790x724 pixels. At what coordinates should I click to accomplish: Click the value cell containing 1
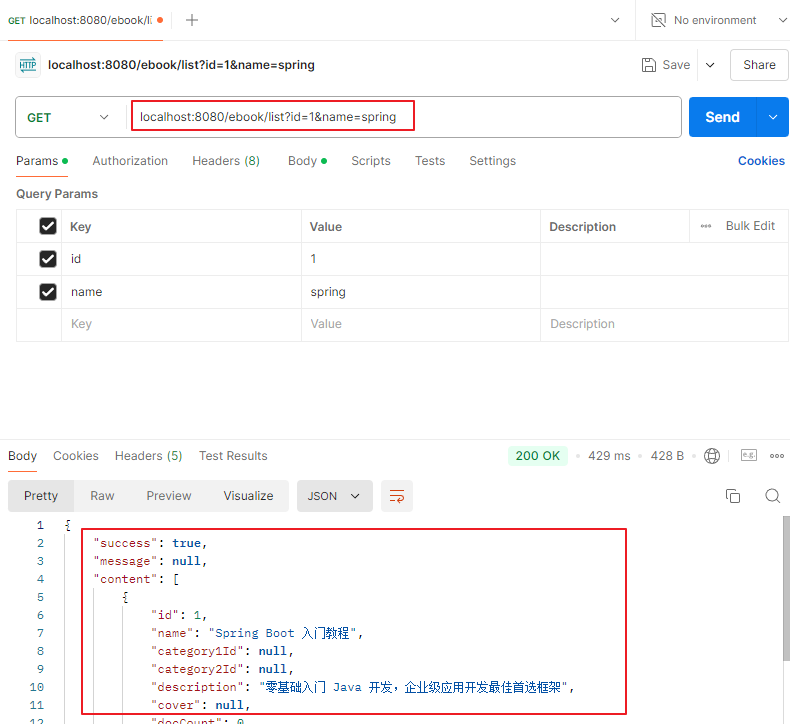421,259
